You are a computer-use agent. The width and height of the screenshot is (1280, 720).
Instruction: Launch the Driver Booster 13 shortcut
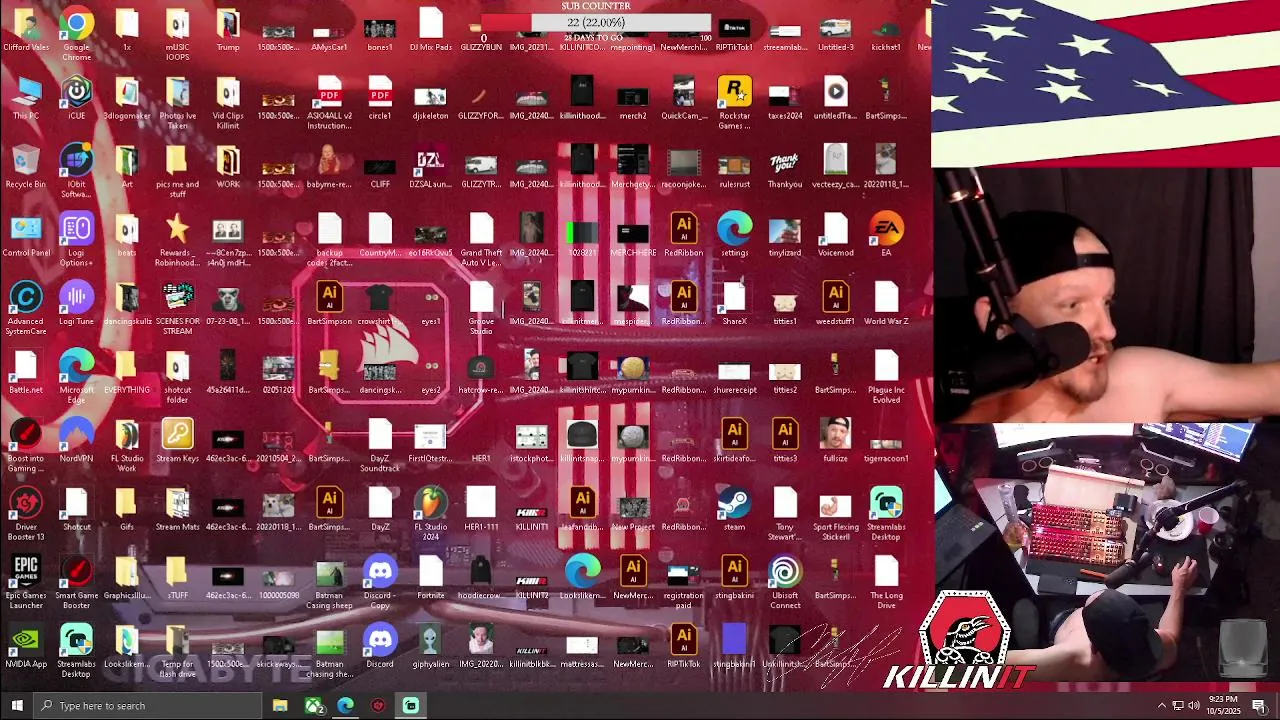click(x=25, y=514)
